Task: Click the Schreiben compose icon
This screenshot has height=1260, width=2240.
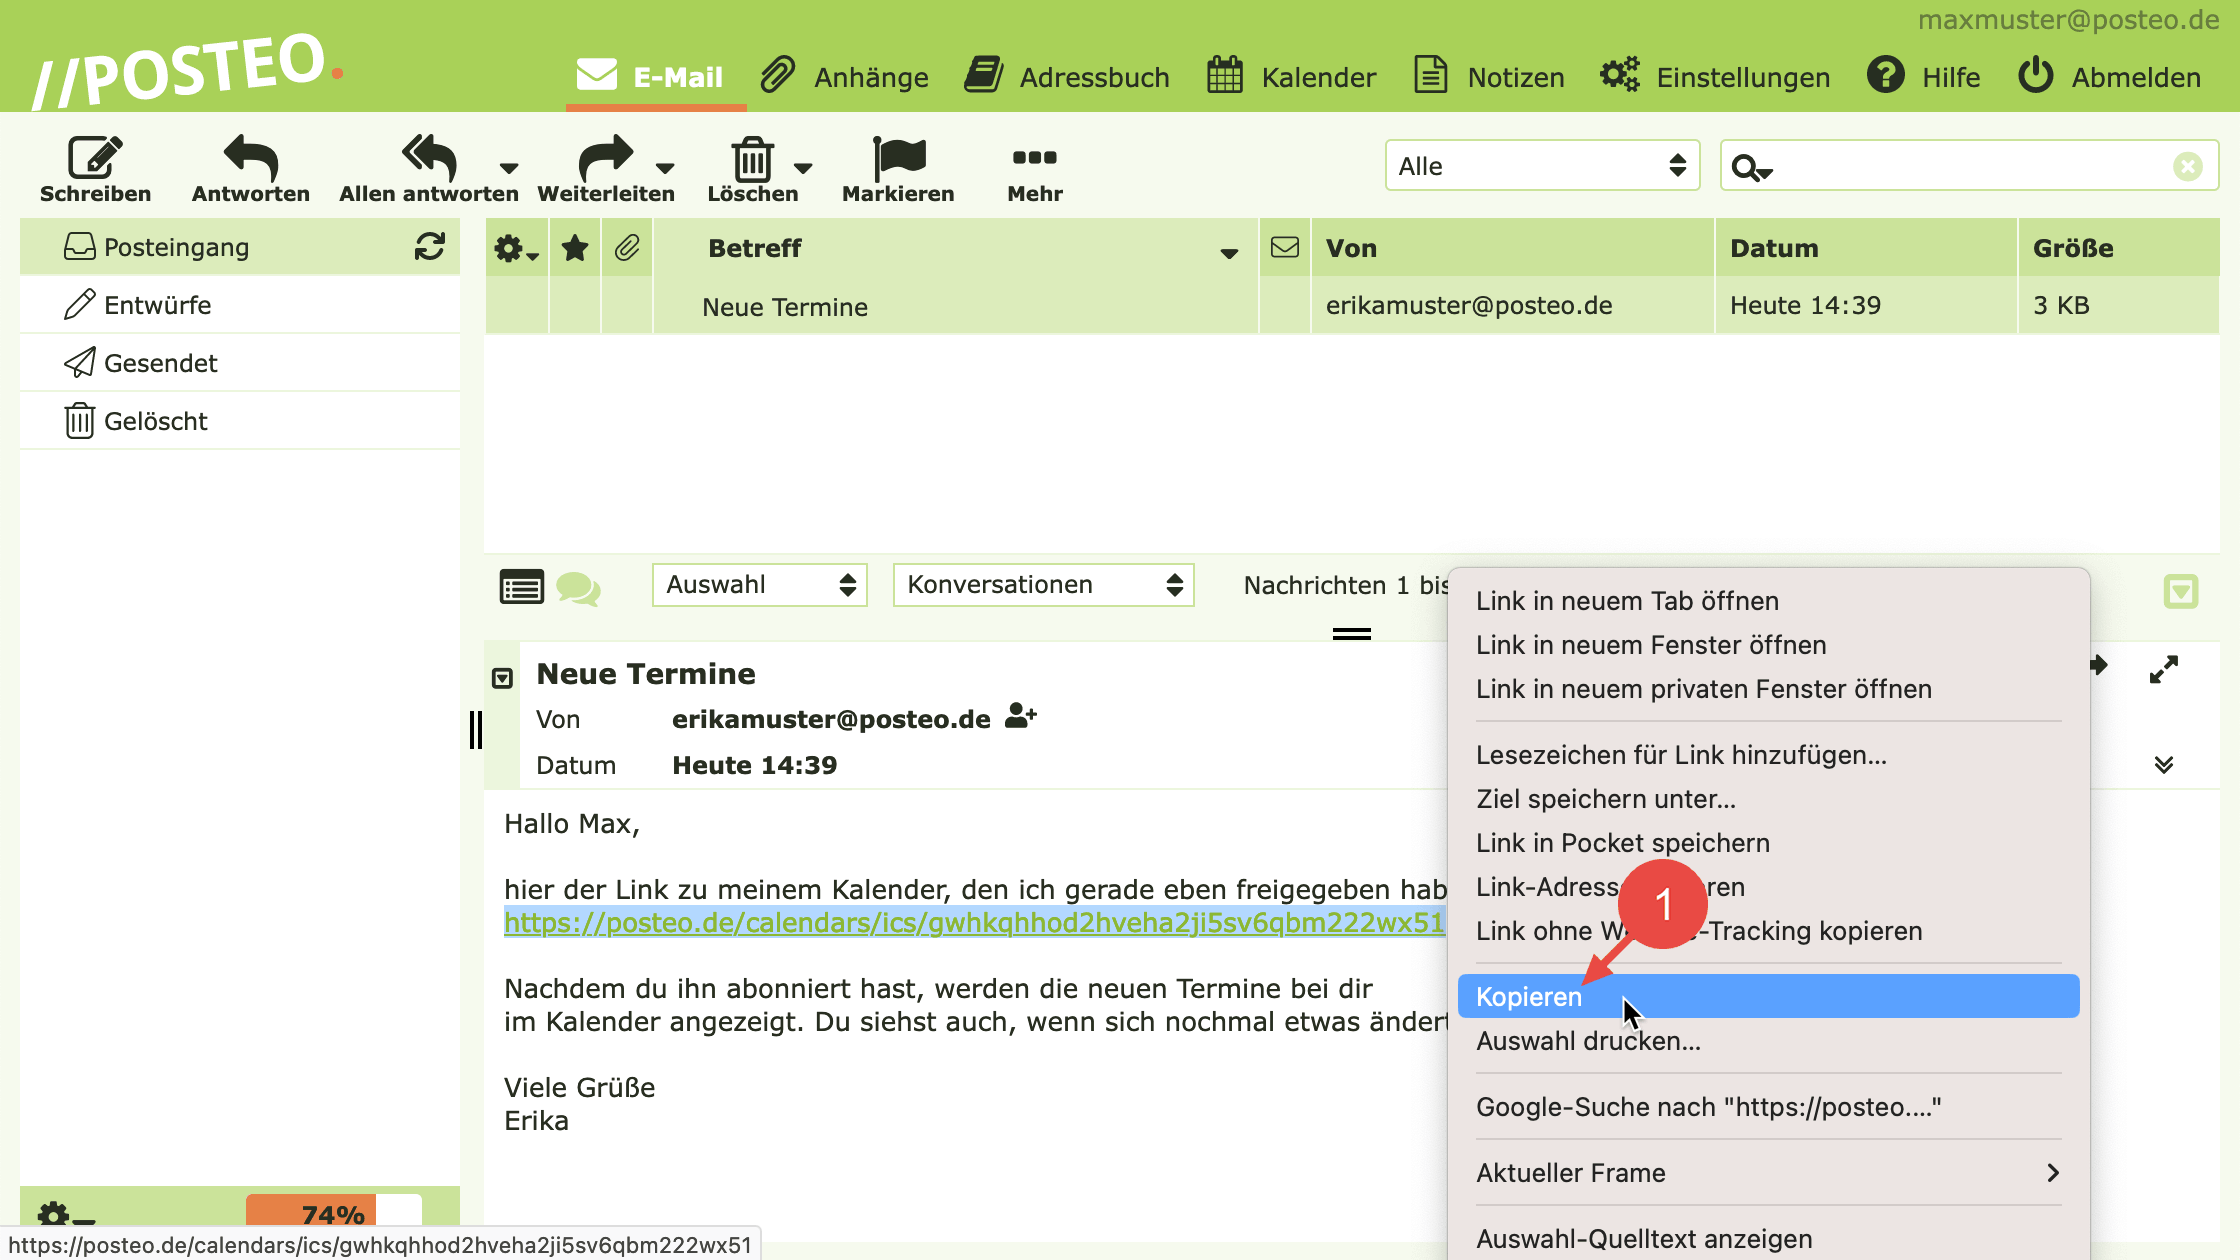Action: (95, 158)
